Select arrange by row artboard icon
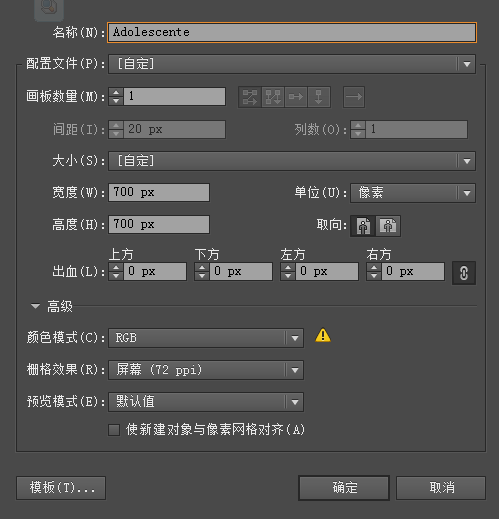499x519 pixels. pos(296,97)
